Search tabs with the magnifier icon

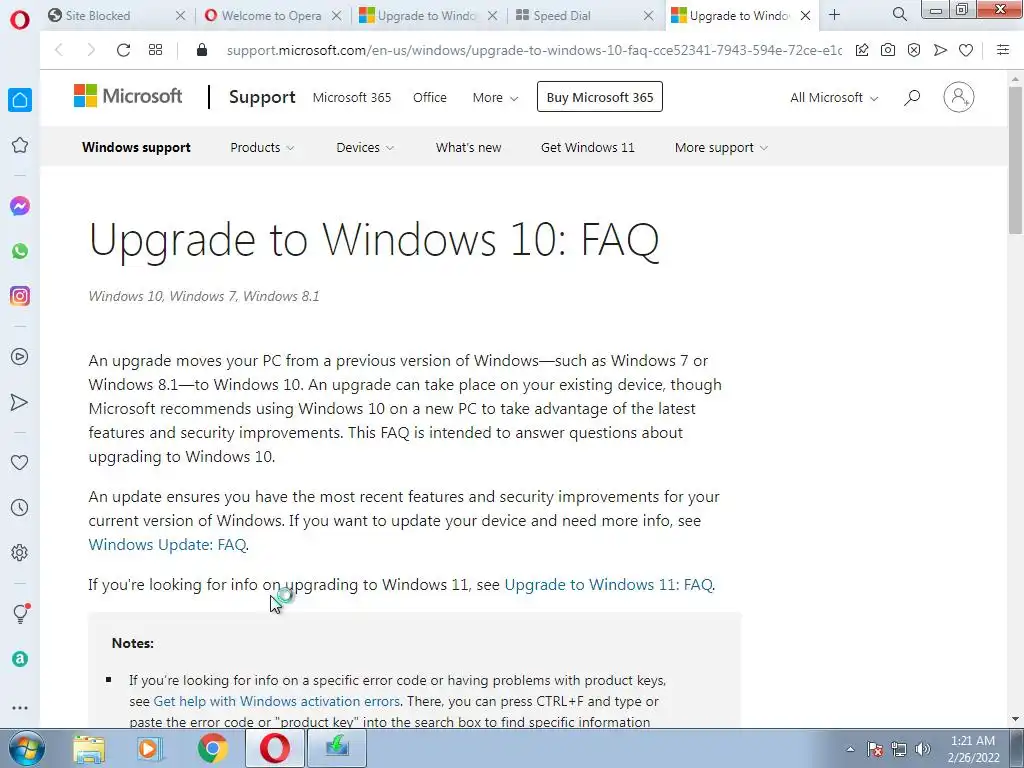pos(899,14)
